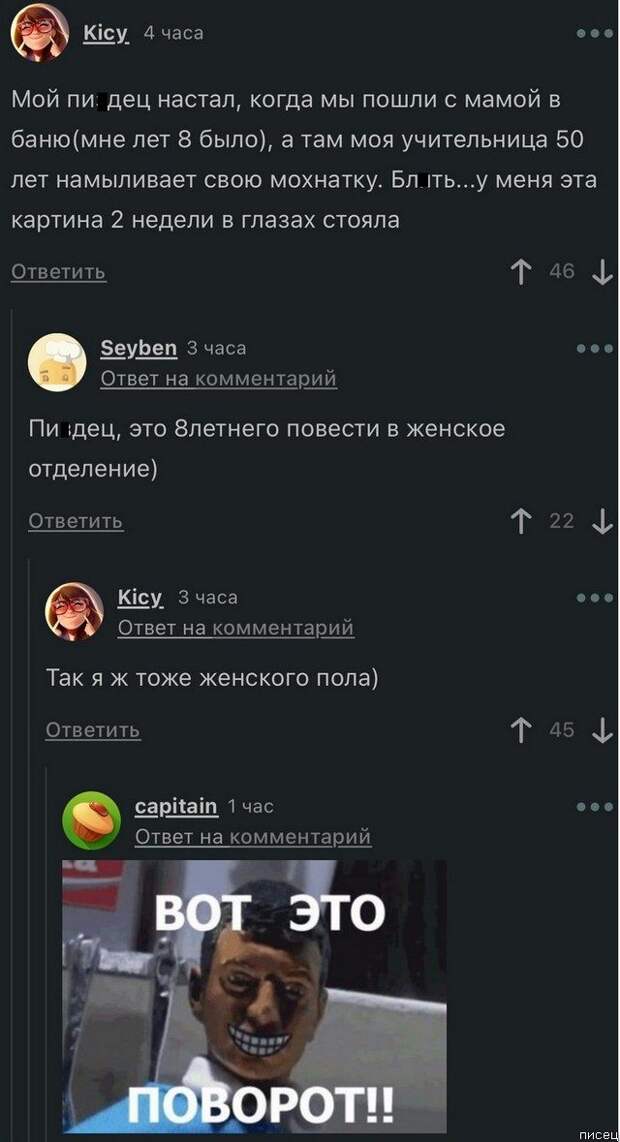Follow 'Ответ на комментарий' link under Seyben
The image size is (620, 1142).
219,379
